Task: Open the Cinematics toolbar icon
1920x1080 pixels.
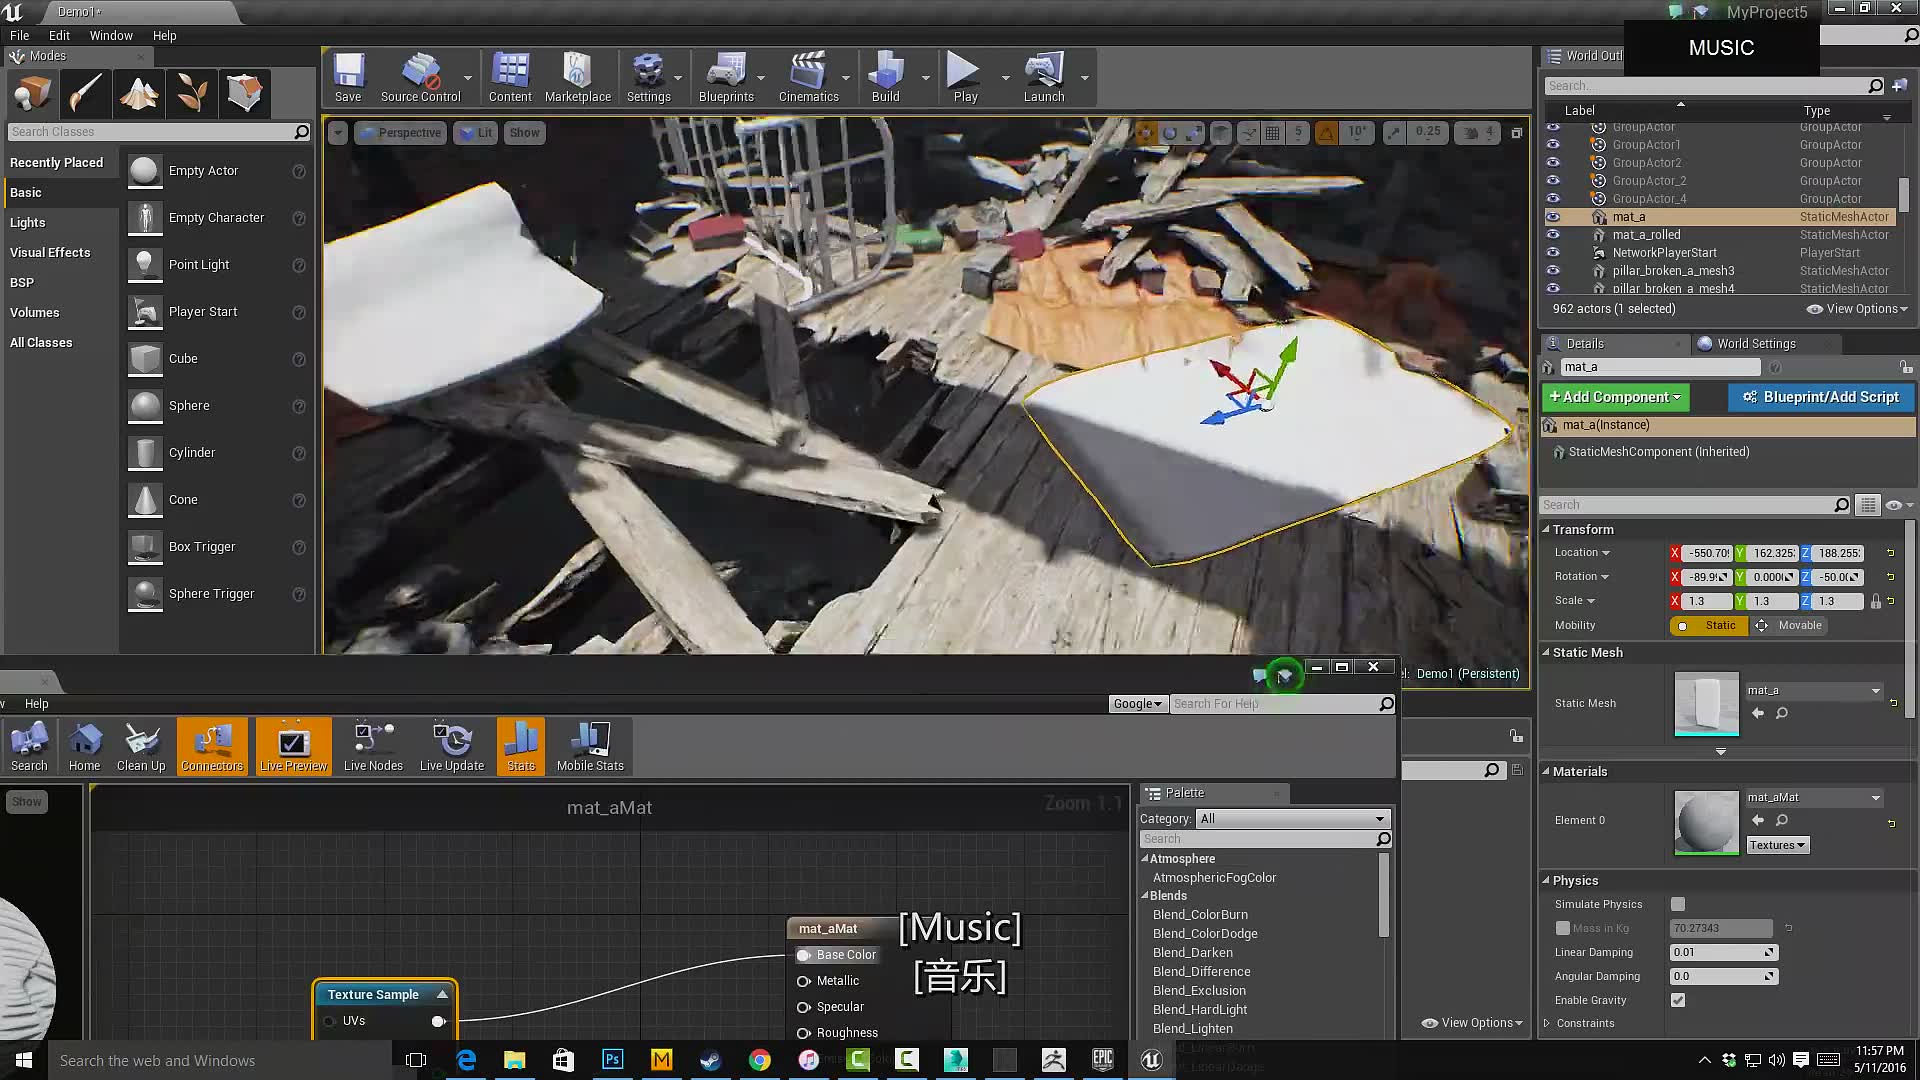Action: point(808,77)
